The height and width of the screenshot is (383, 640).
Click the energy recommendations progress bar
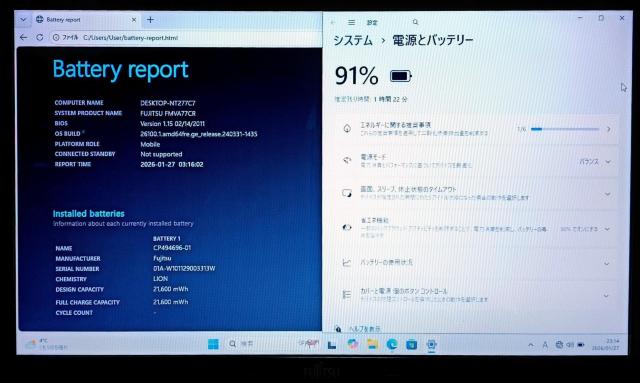coord(565,129)
